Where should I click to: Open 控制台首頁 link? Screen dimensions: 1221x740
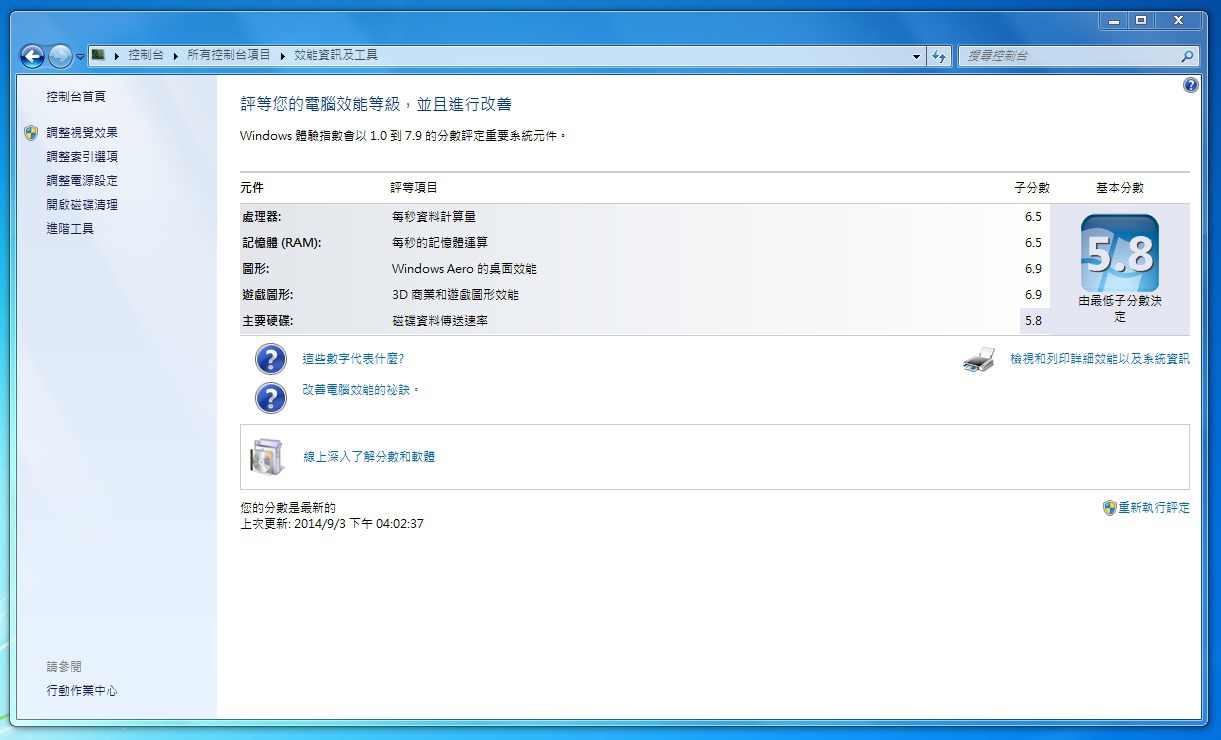click(x=76, y=97)
